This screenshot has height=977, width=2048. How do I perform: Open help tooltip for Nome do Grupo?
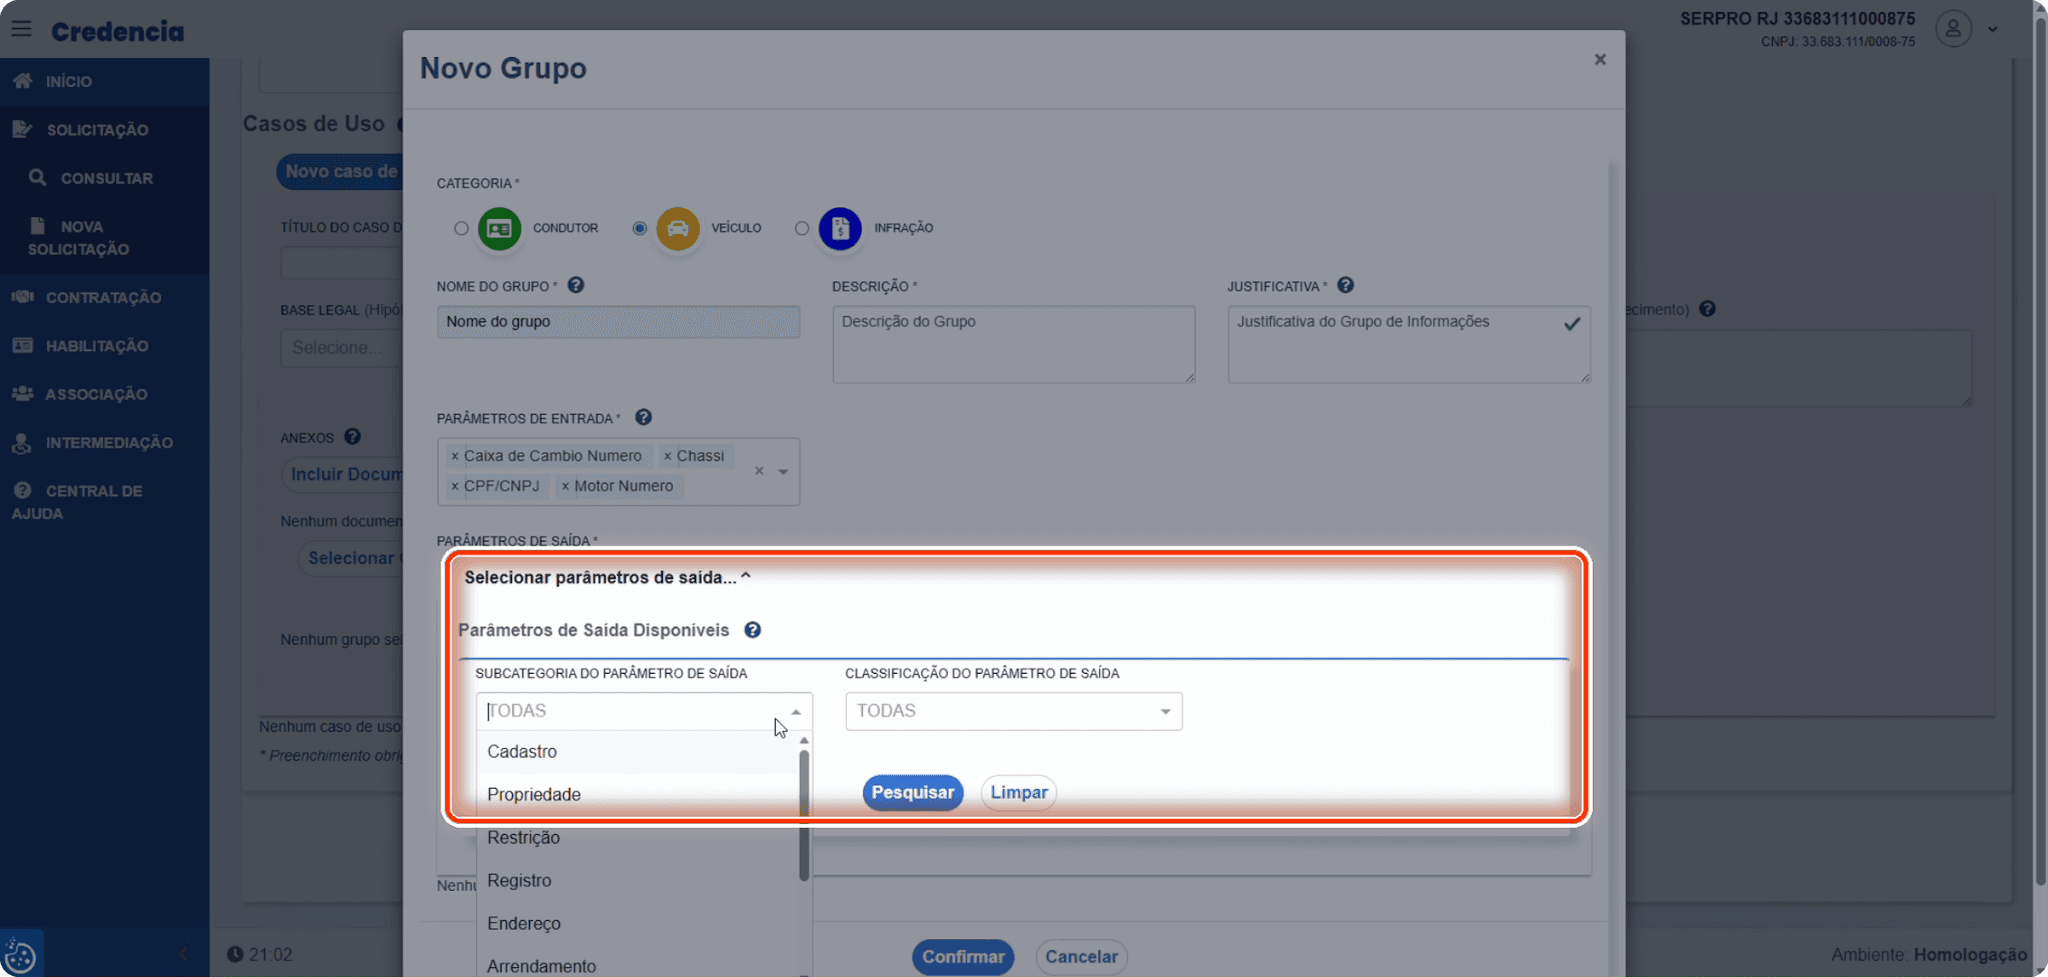pyautogui.click(x=576, y=285)
